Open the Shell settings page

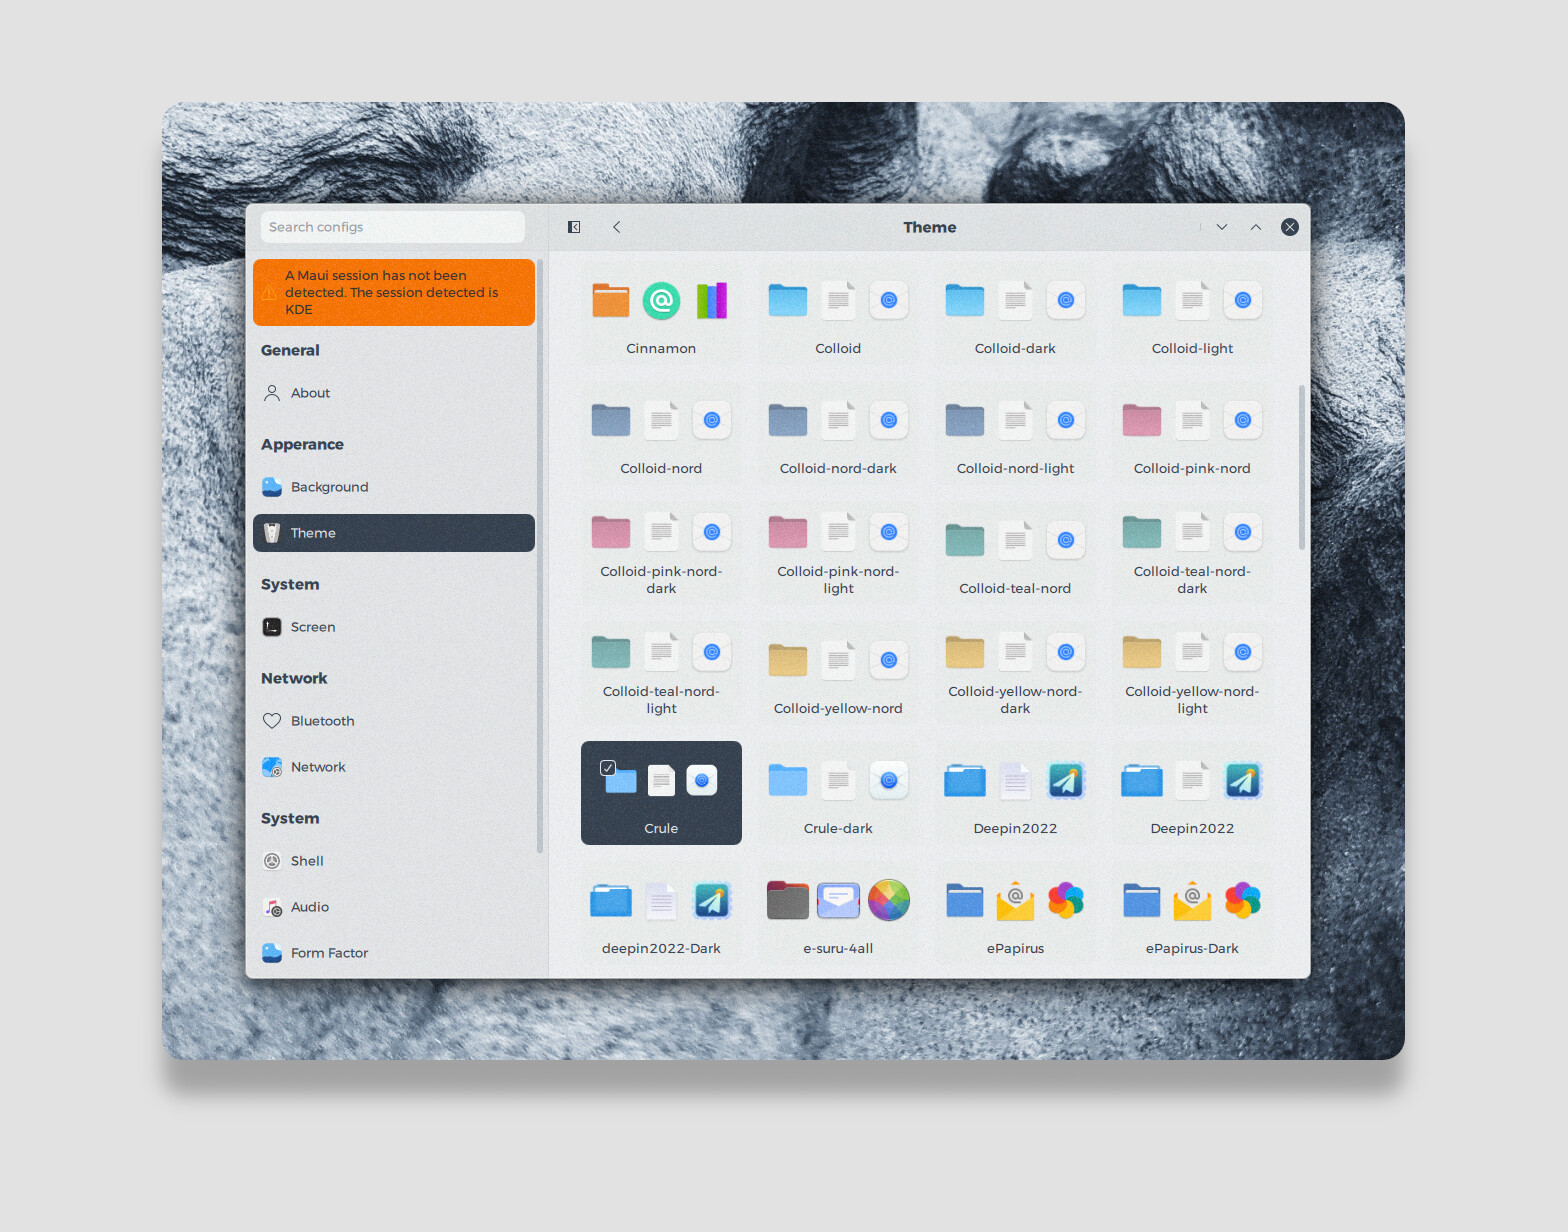click(x=394, y=861)
